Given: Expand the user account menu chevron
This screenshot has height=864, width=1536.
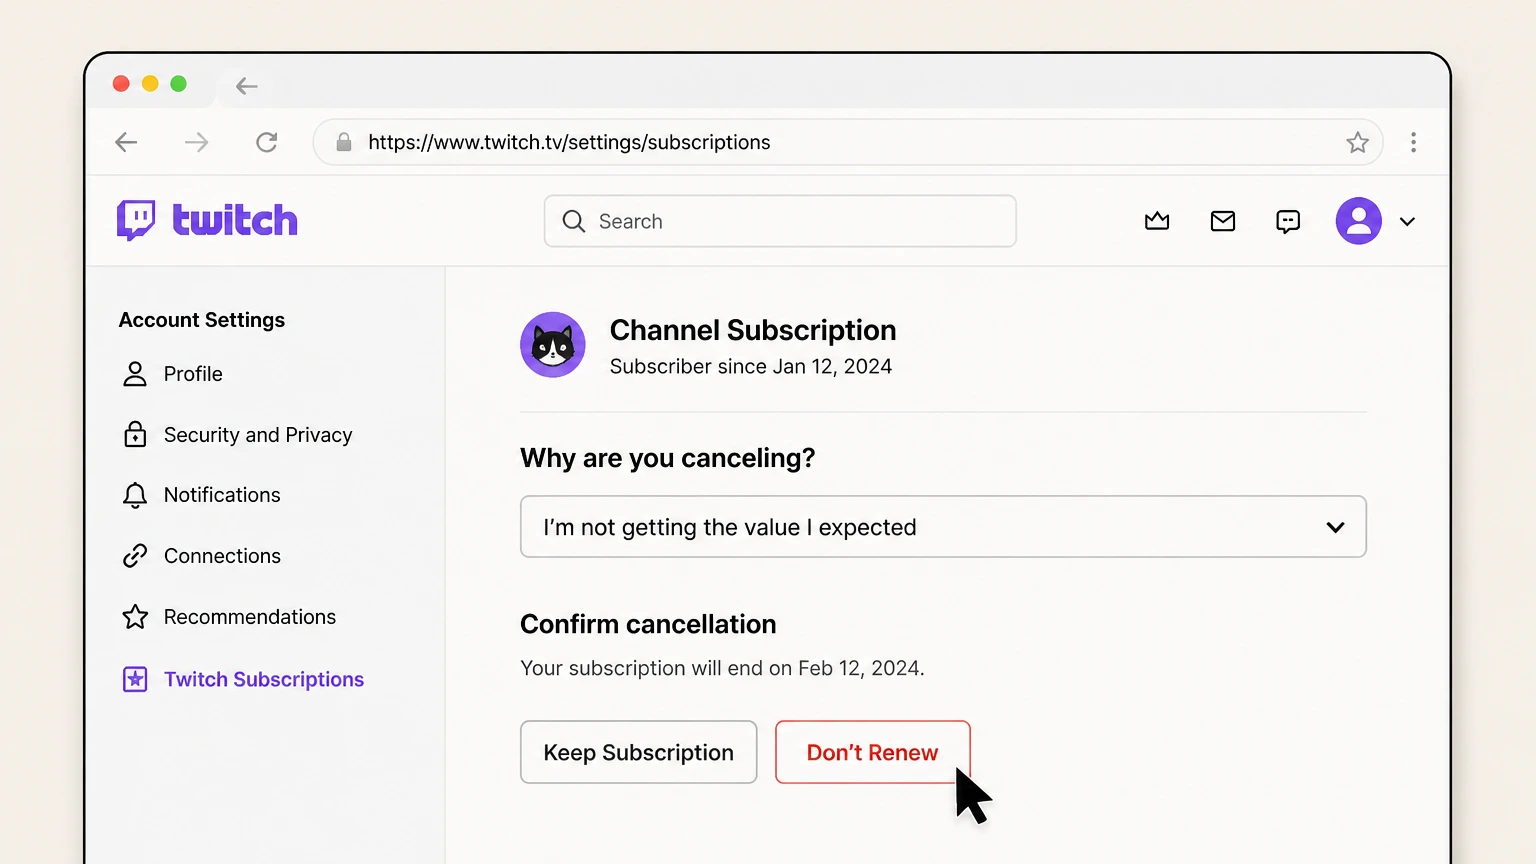Looking at the screenshot, I should tap(1407, 222).
